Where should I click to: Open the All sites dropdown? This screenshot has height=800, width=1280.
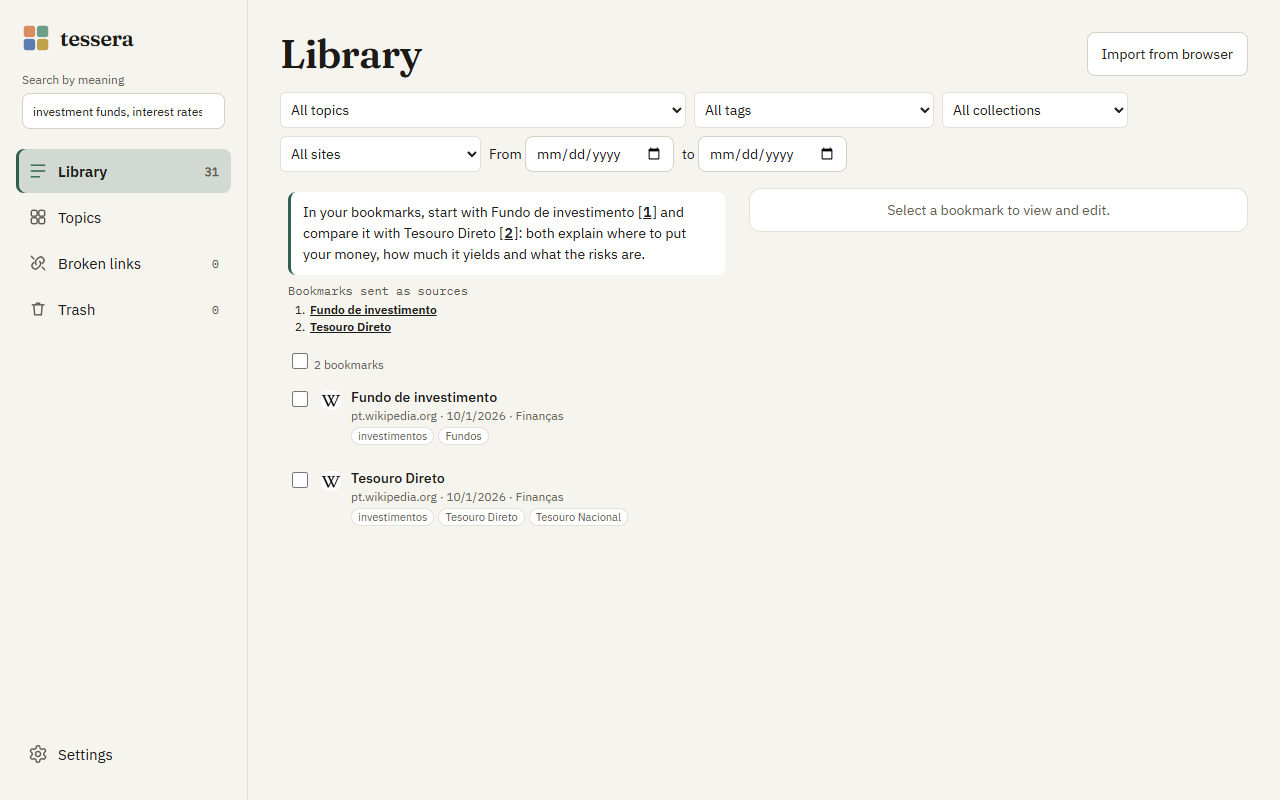click(380, 154)
